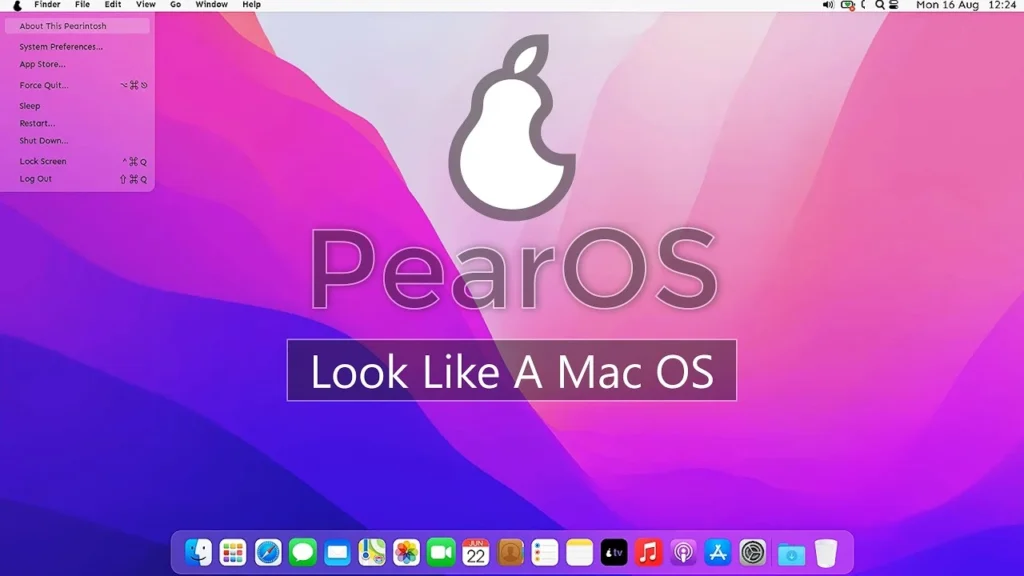Image resolution: width=1024 pixels, height=576 pixels.
Task: Open Launchpad grid icon in dock
Action: 233,552
